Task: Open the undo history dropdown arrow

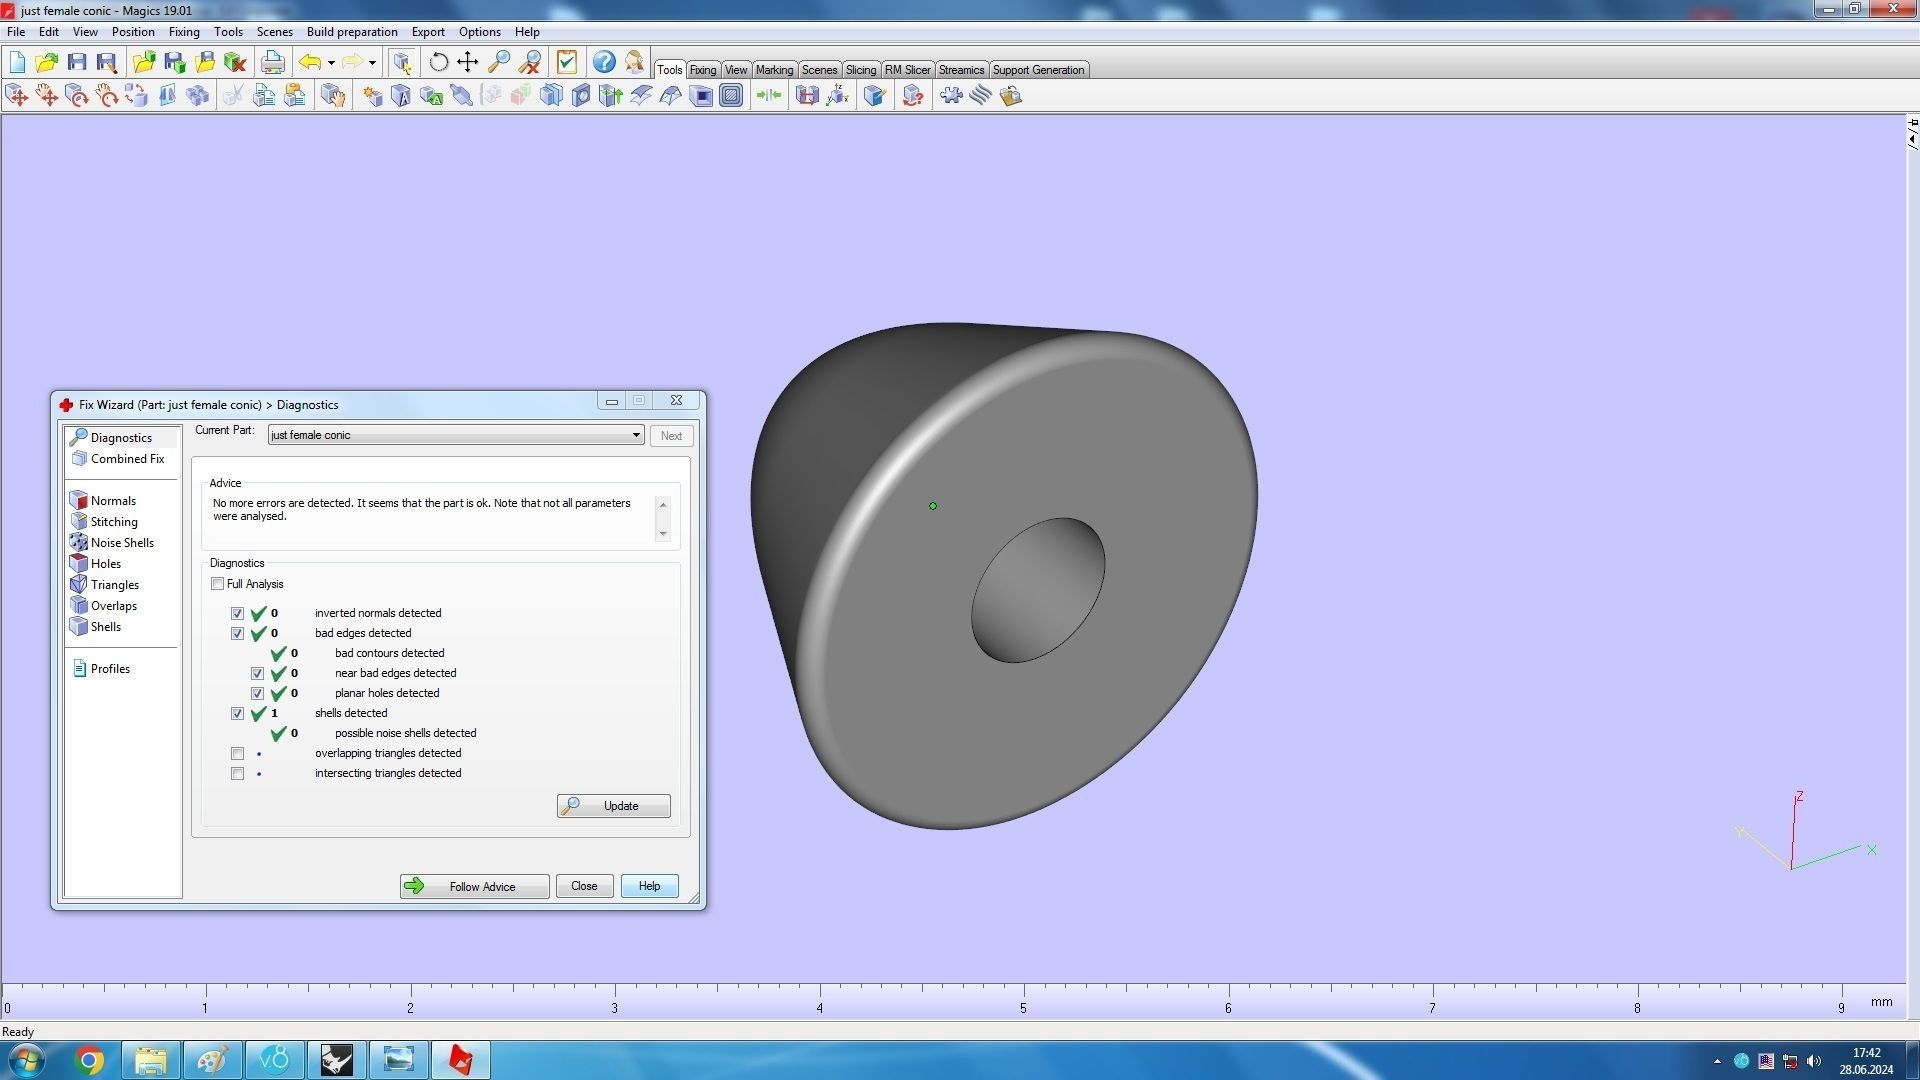Action: pos(331,62)
